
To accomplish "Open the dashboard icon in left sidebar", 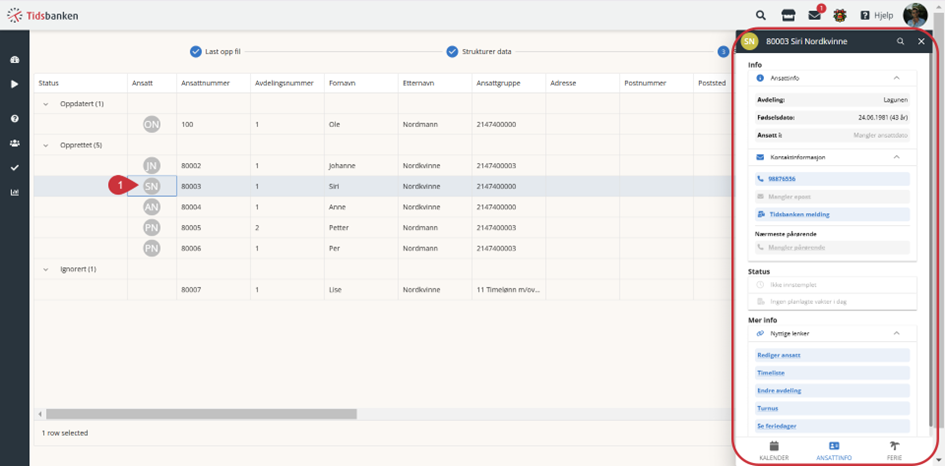I will (14, 59).
